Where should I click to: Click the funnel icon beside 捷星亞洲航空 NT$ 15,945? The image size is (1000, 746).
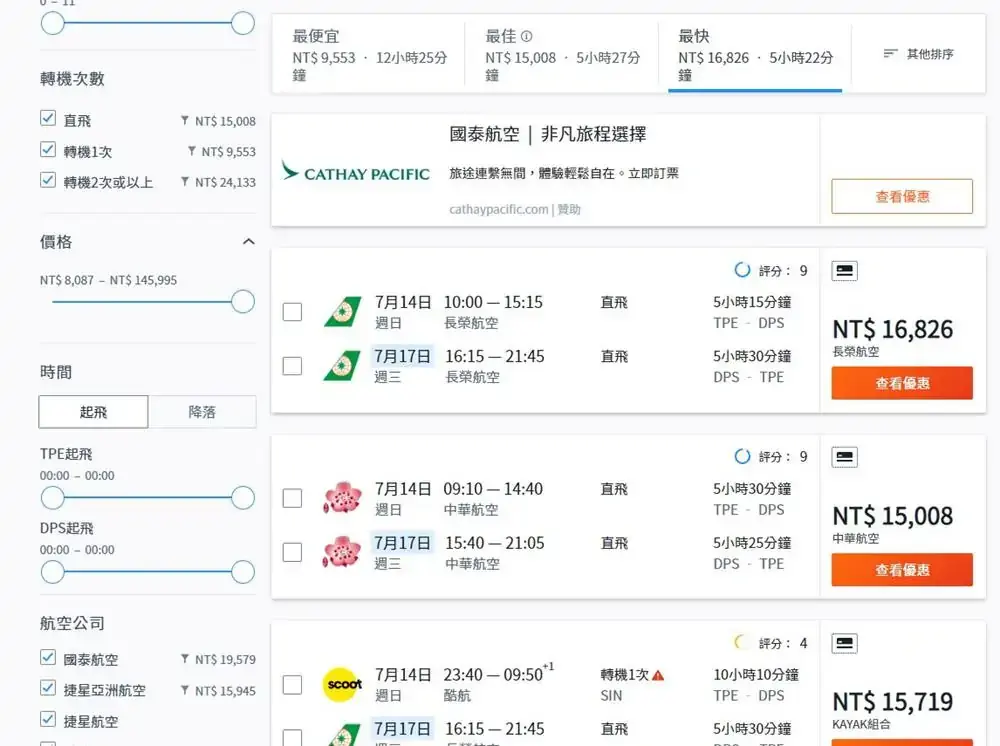coord(184,690)
